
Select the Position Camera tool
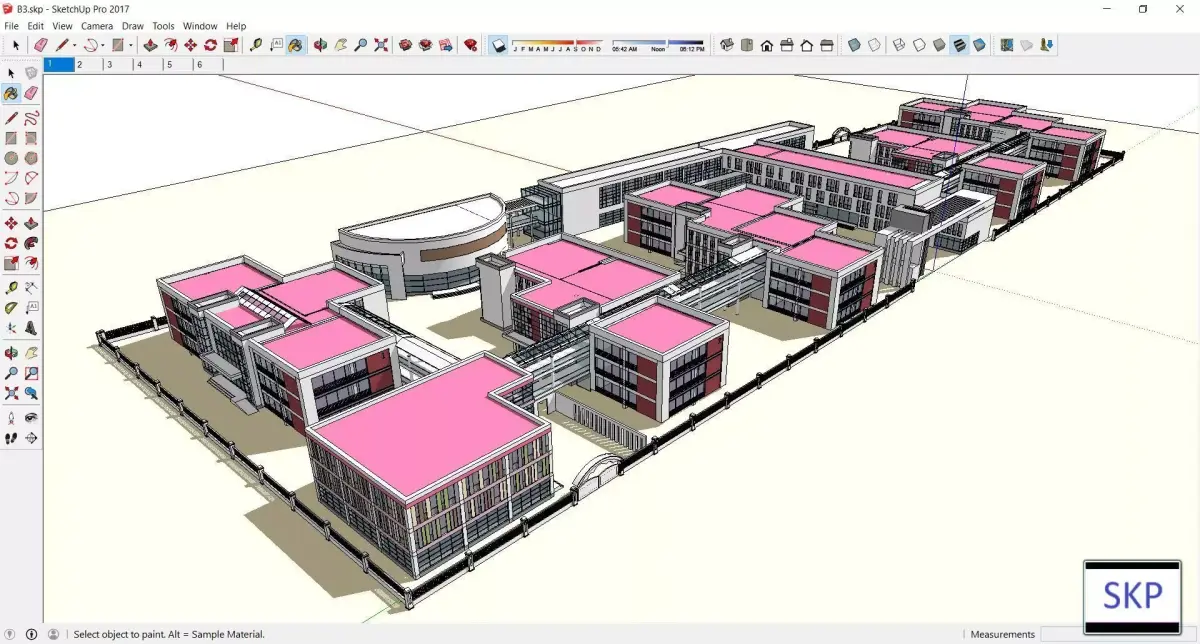pyautogui.click(x=11, y=417)
